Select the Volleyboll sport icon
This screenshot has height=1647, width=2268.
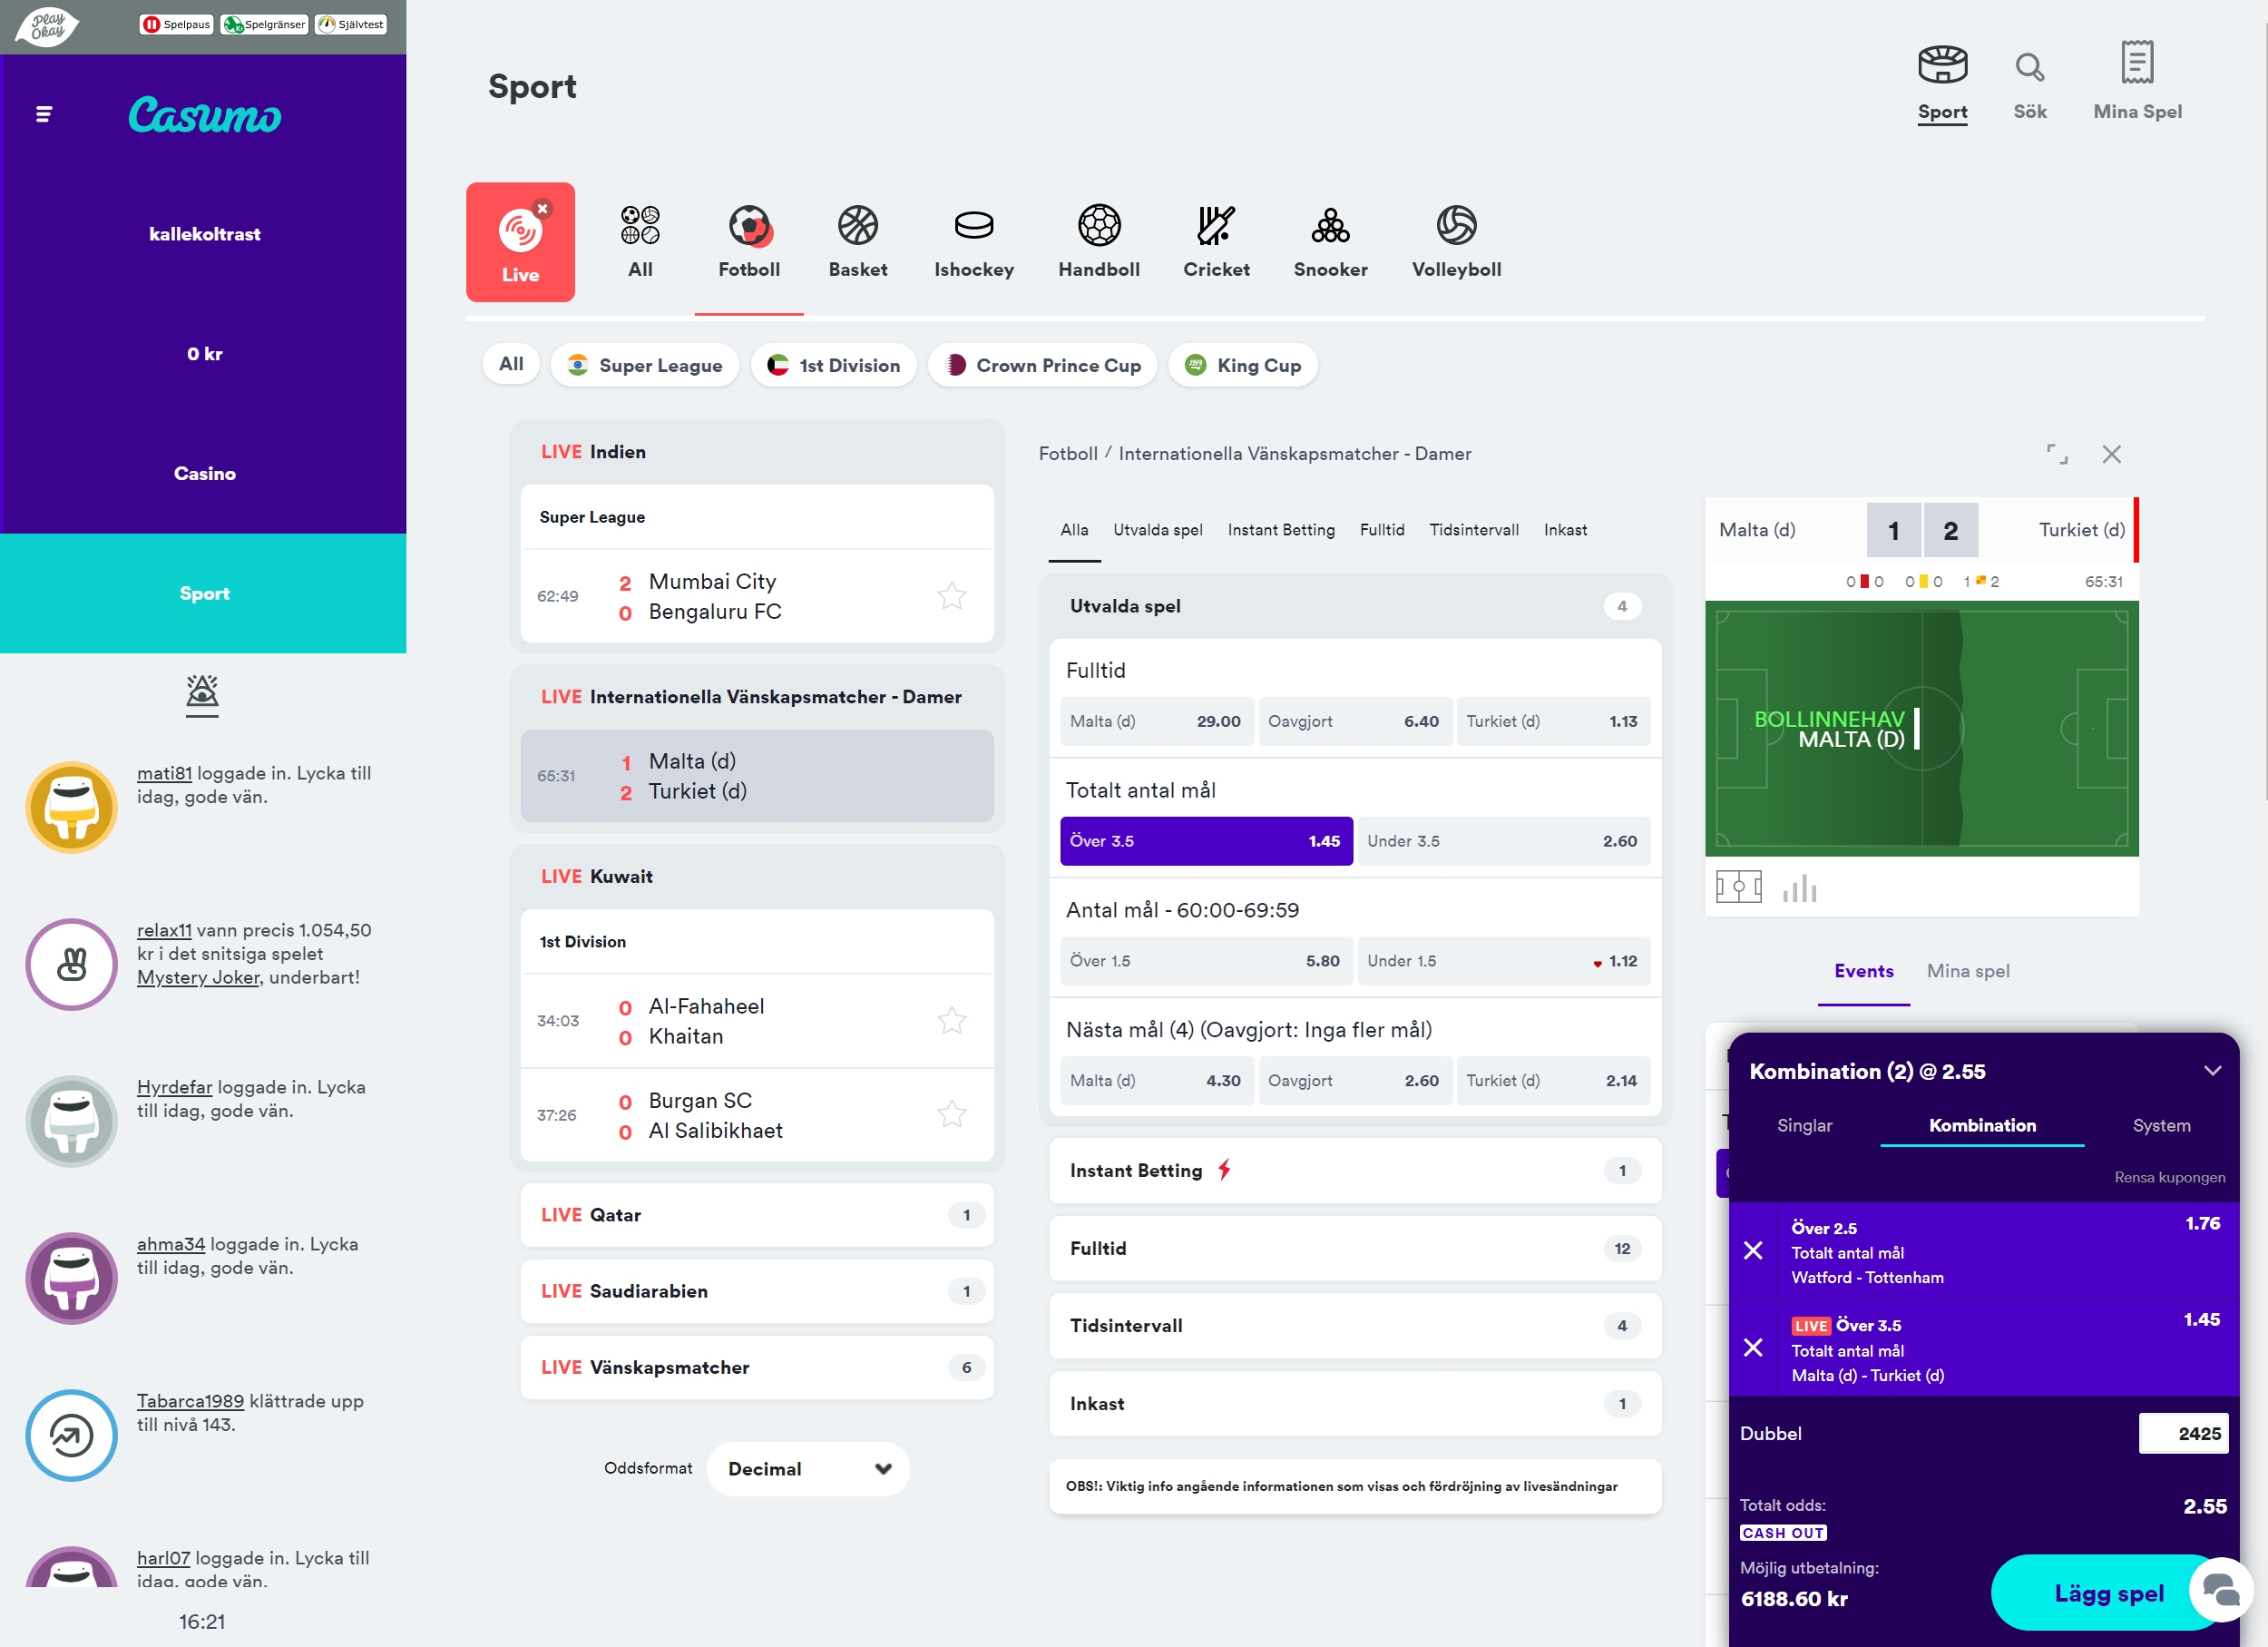coord(1455,240)
